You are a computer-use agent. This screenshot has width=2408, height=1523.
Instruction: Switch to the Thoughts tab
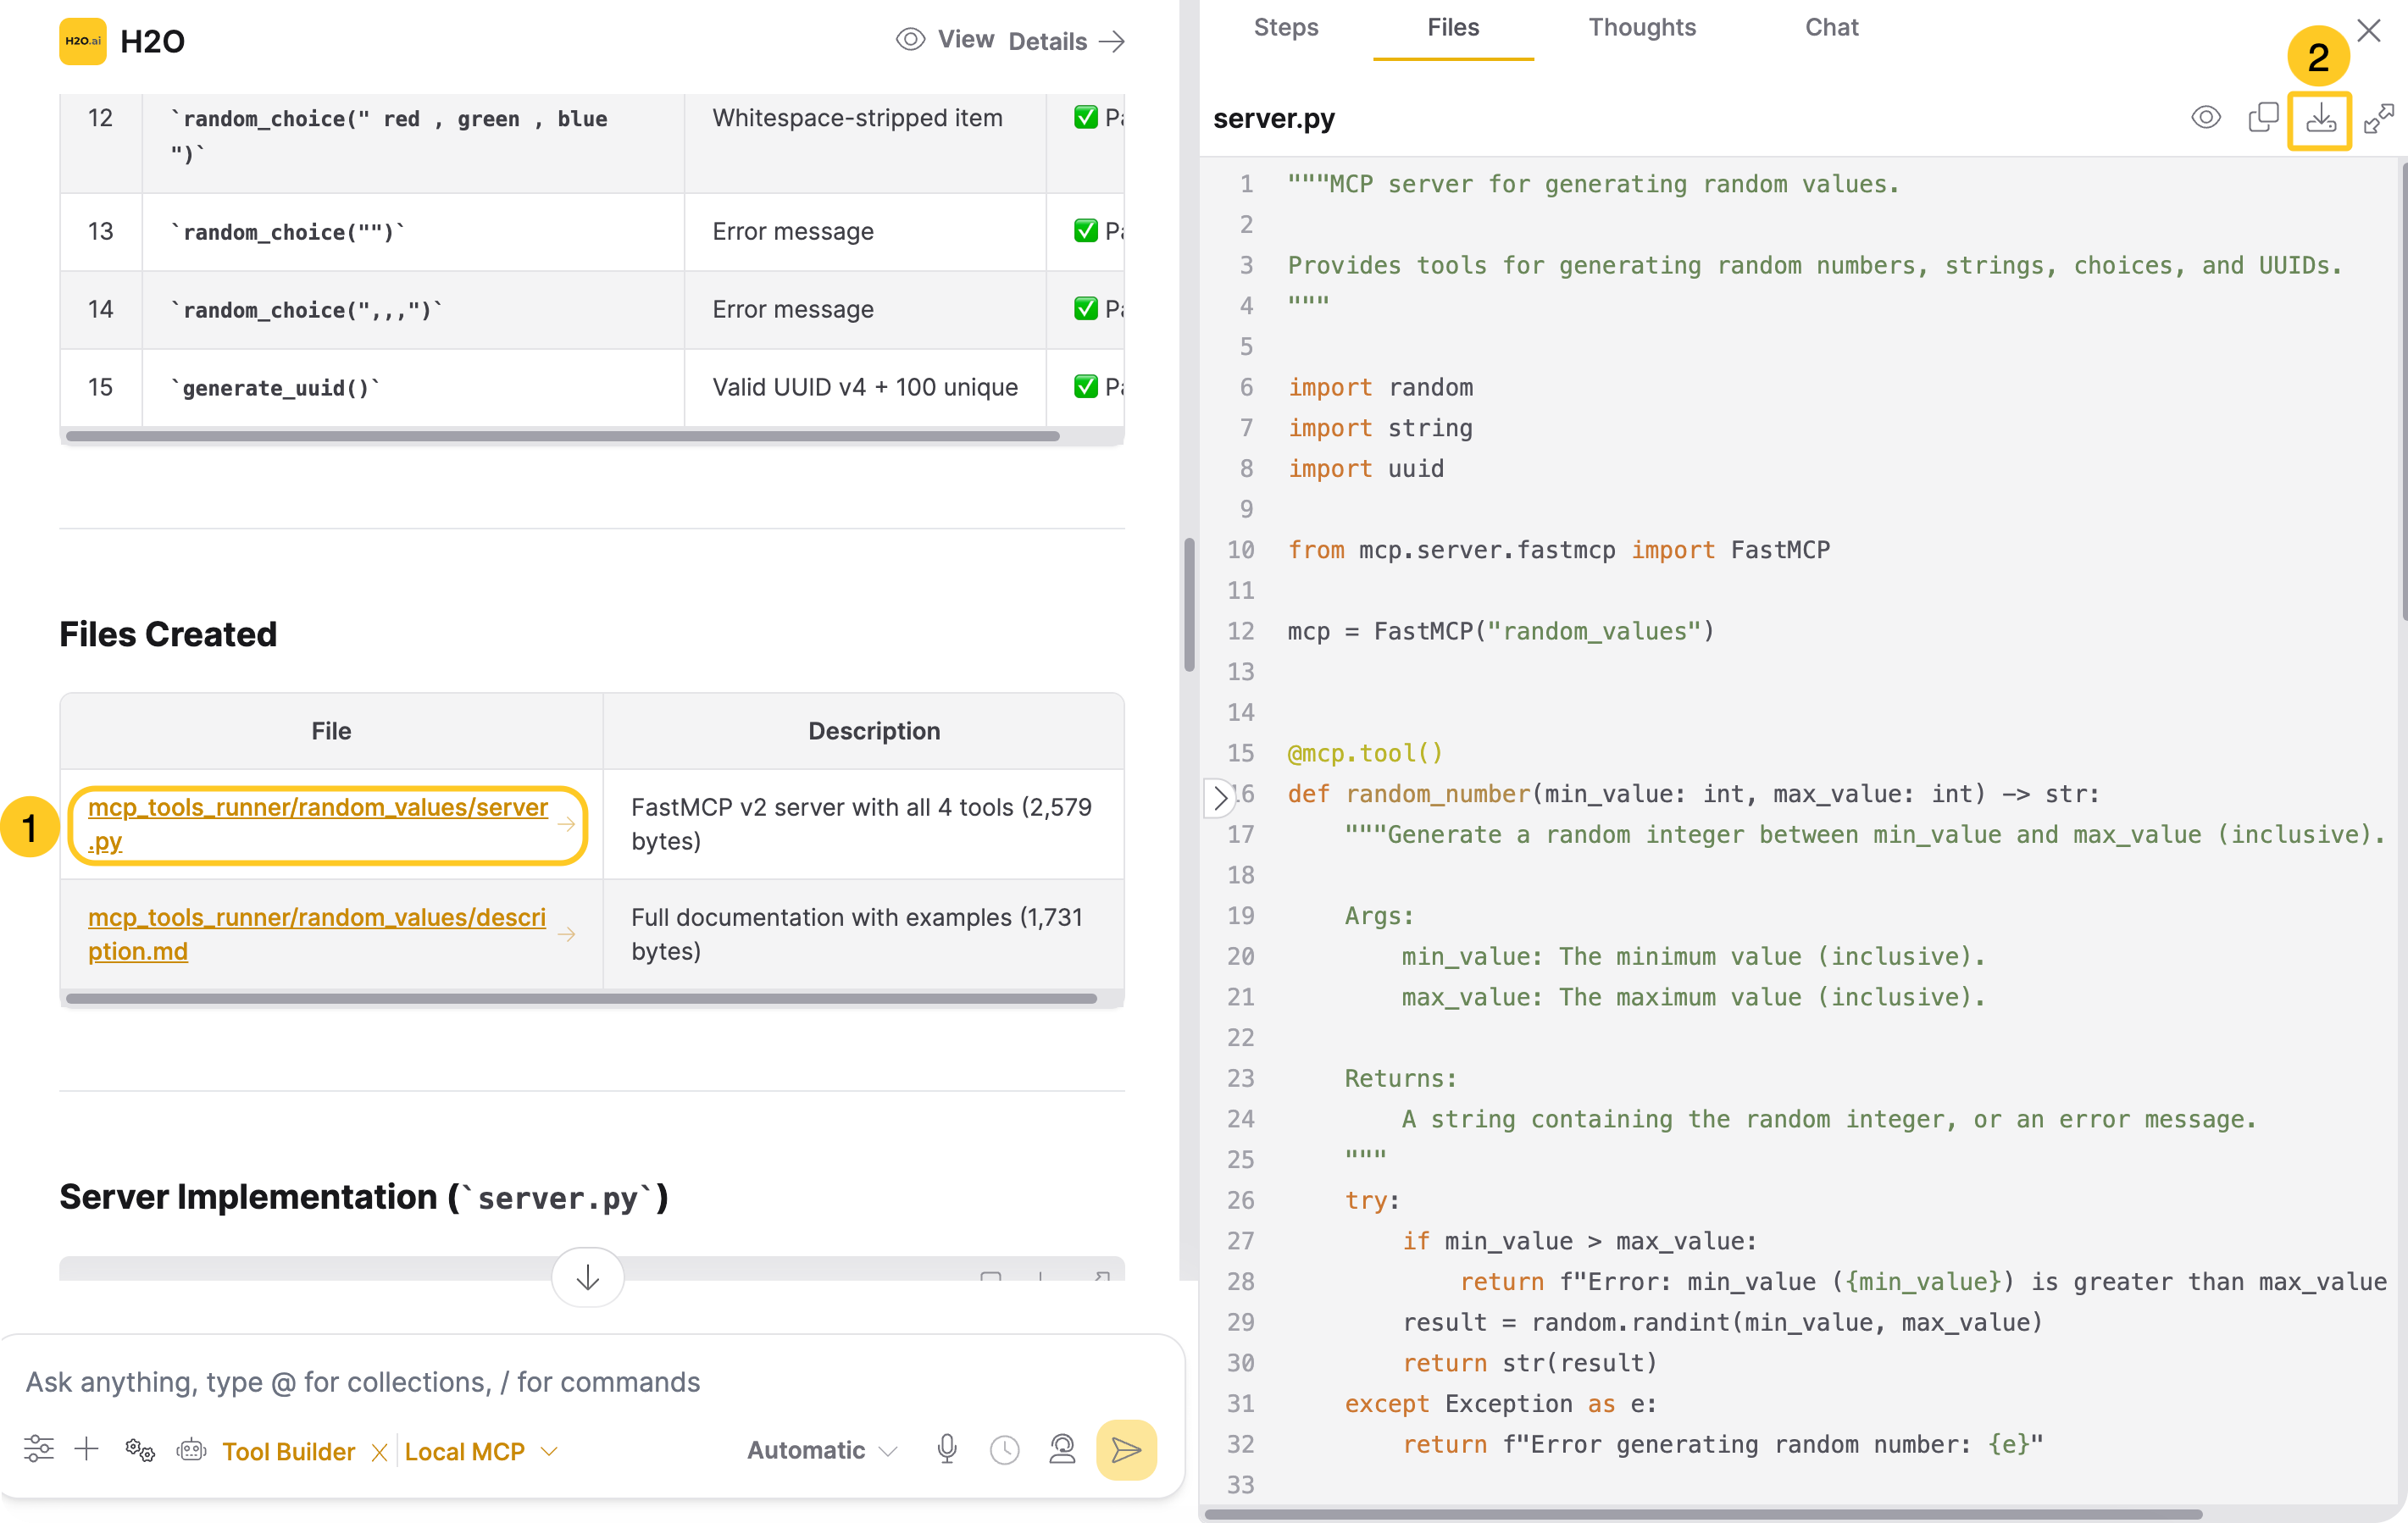(1641, 28)
